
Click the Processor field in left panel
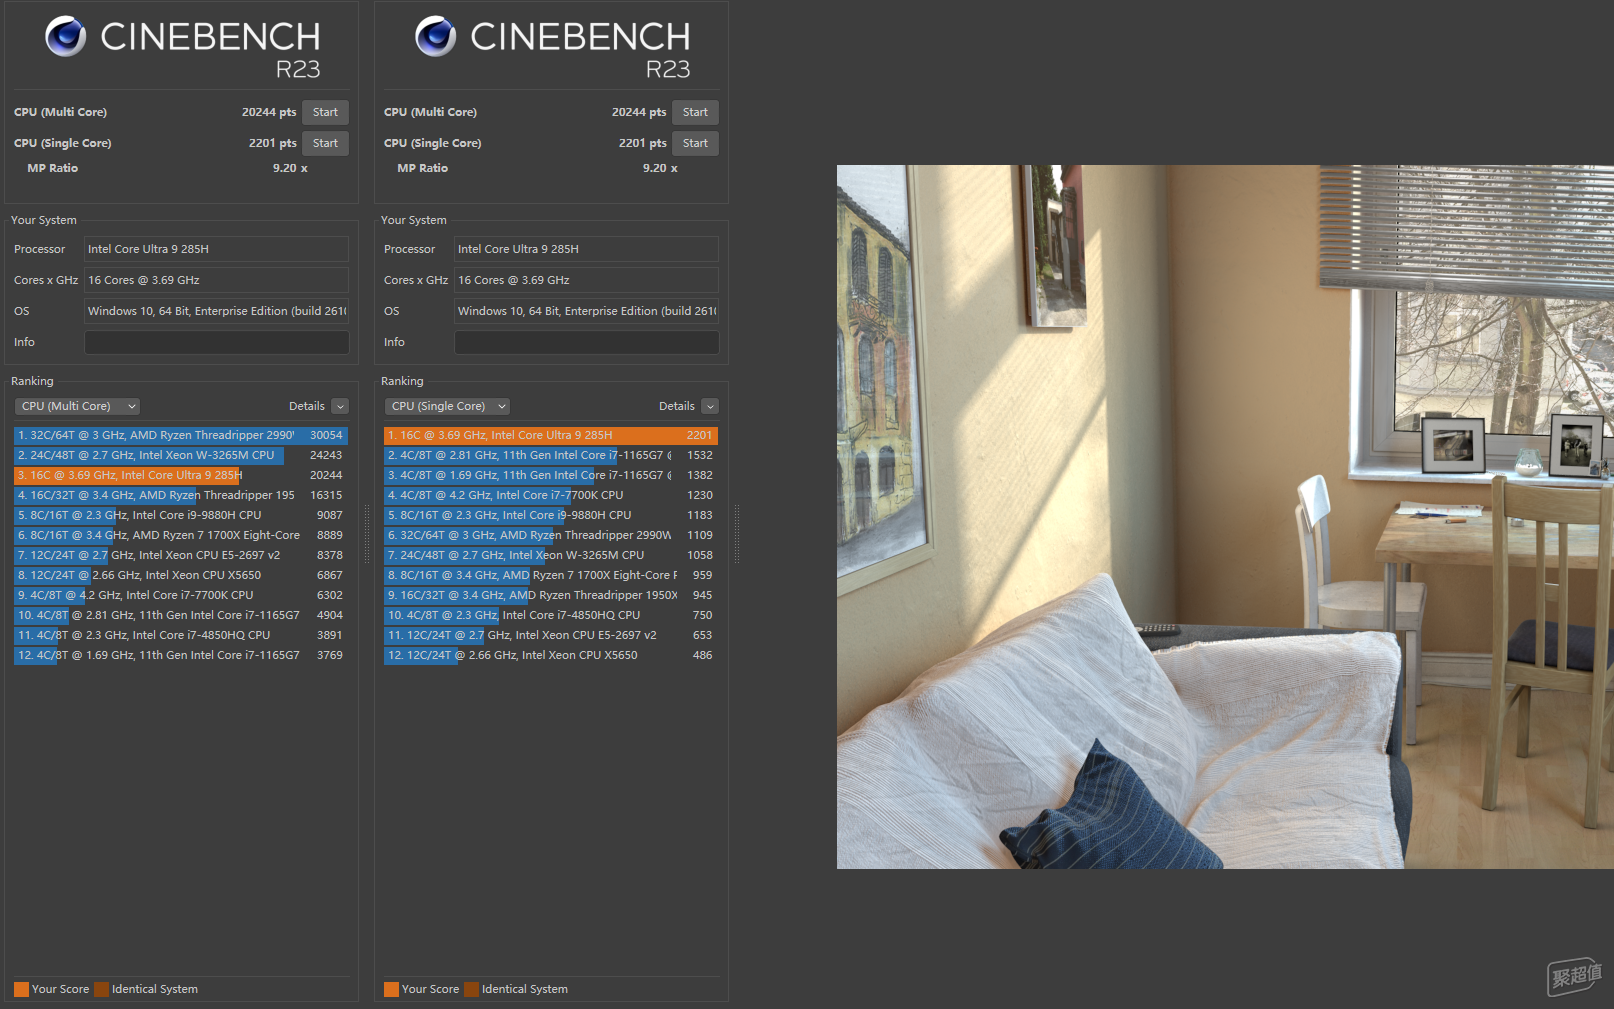pos(217,249)
